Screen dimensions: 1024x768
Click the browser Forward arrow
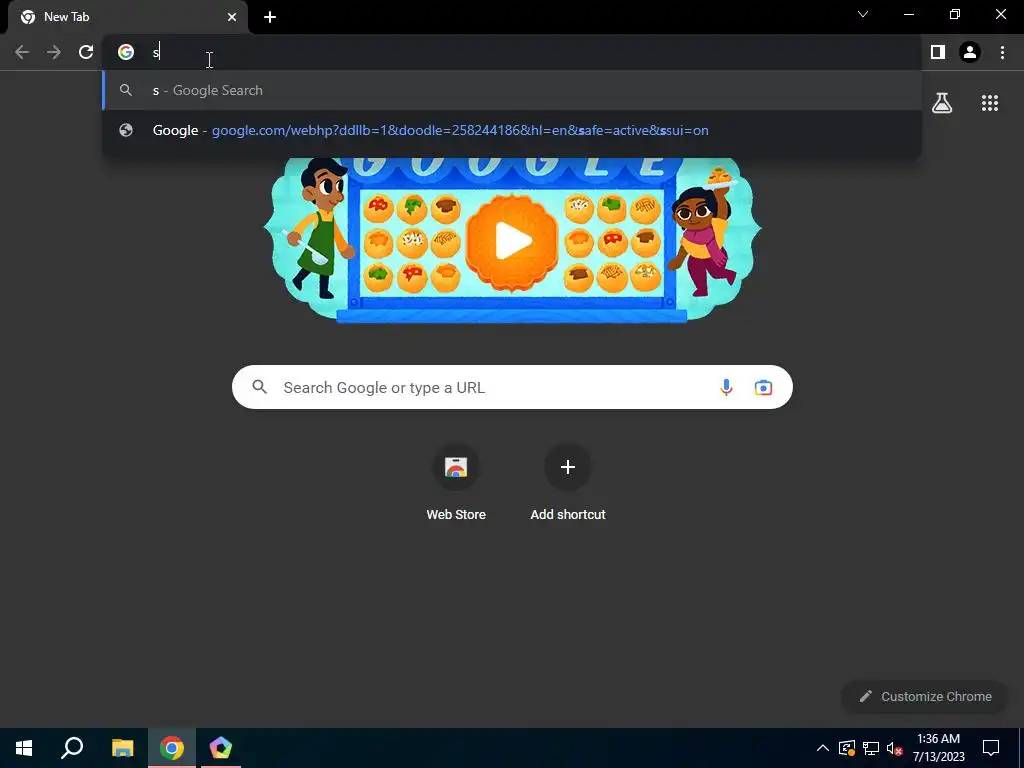tap(54, 52)
